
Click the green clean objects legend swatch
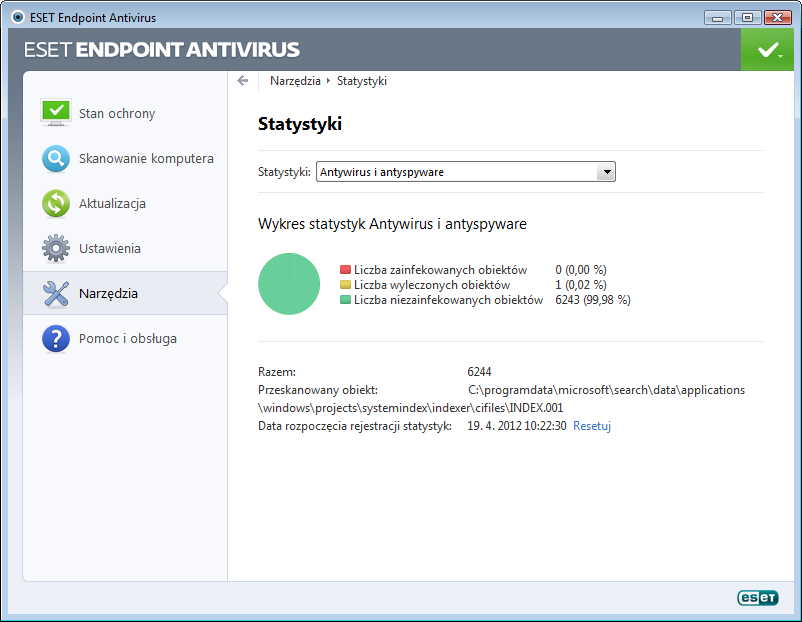(x=345, y=300)
